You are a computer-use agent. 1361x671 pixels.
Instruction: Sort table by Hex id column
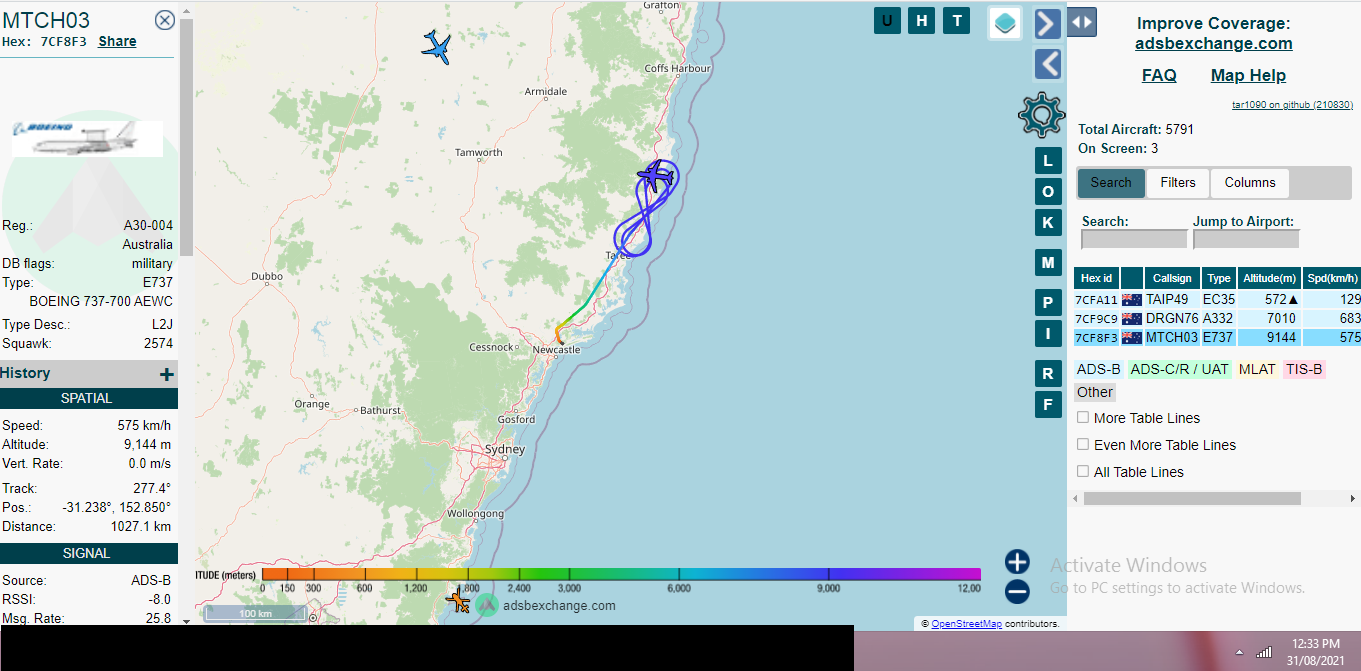tap(1097, 278)
